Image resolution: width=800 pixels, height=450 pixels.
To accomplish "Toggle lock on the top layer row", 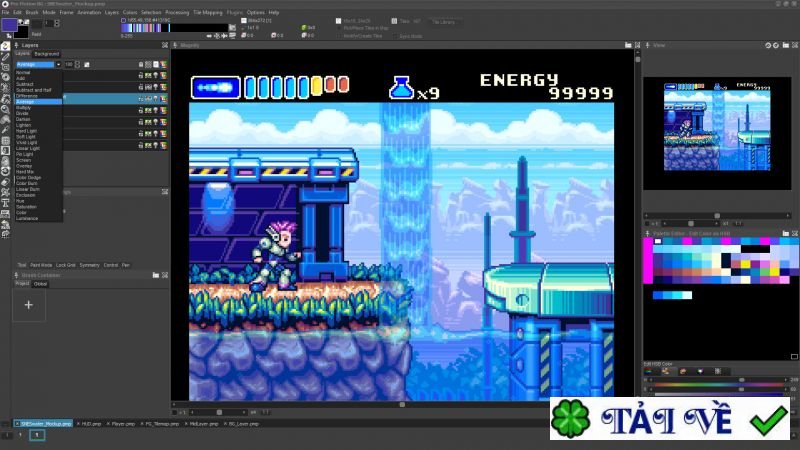I will tap(140, 76).
